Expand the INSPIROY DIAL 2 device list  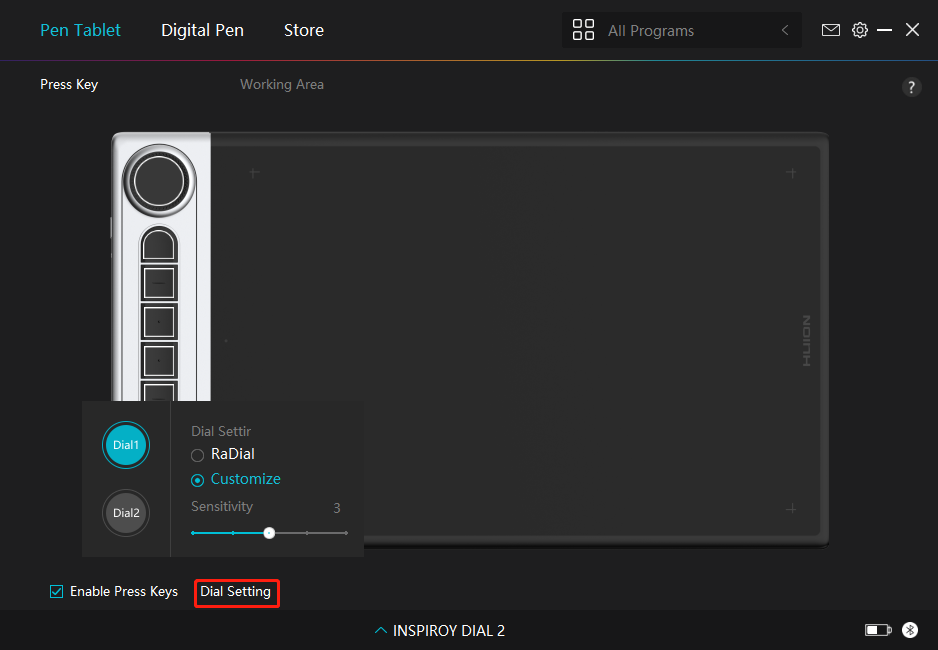pyautogui.click(x=380, y=630)
